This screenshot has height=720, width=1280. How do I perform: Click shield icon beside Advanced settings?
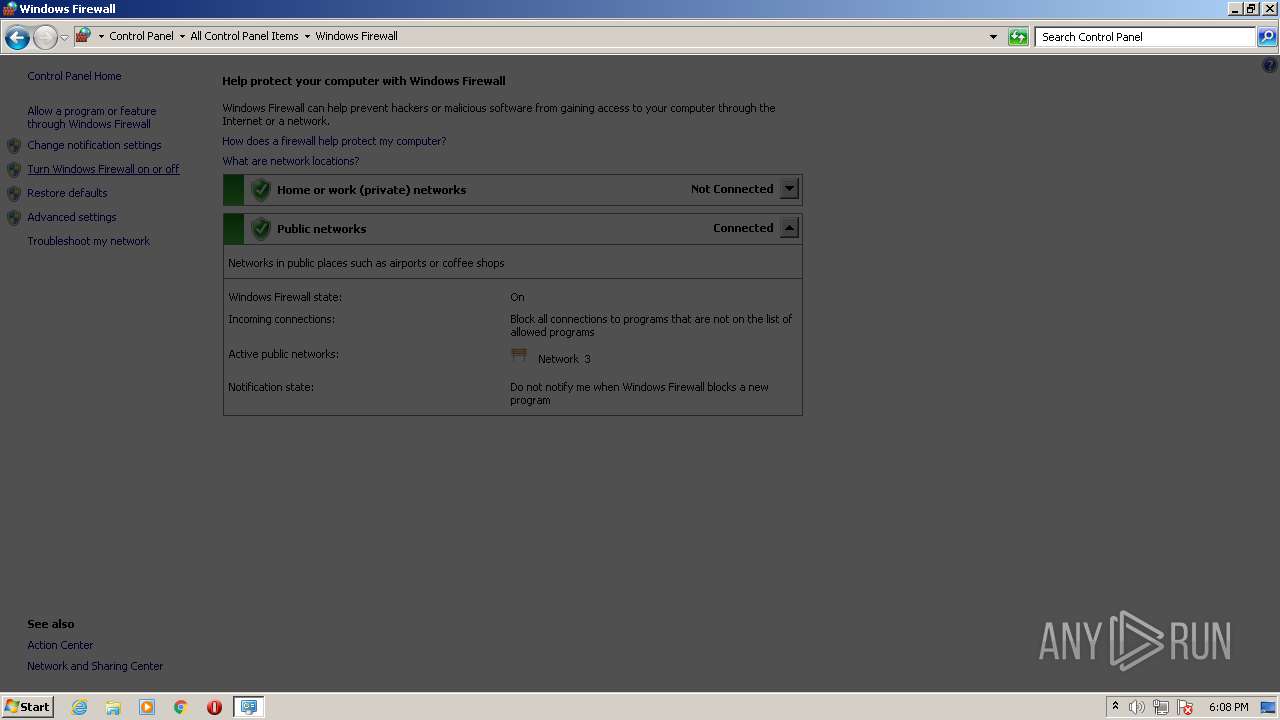[14, 218]
